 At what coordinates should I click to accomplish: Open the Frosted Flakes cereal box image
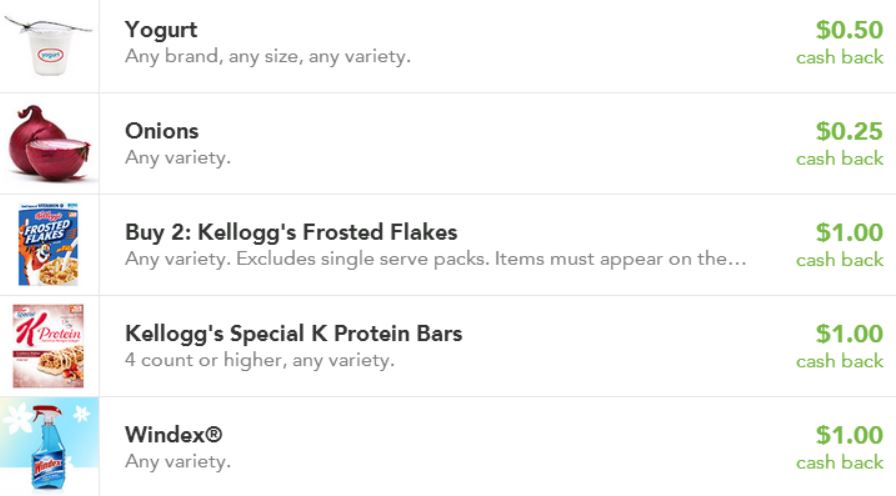pyautogui.click(x=48, y=245)
